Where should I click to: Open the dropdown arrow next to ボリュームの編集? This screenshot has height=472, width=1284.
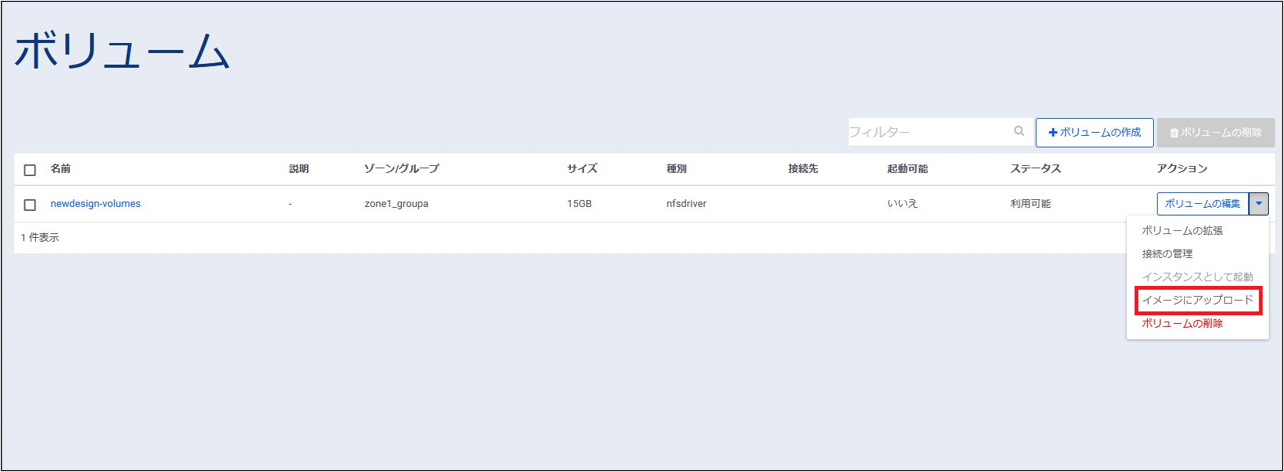[1259, 203]
